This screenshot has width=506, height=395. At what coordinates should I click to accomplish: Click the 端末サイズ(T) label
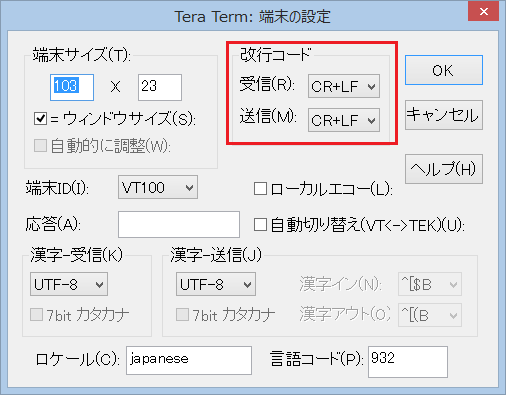tap(81, 55)
